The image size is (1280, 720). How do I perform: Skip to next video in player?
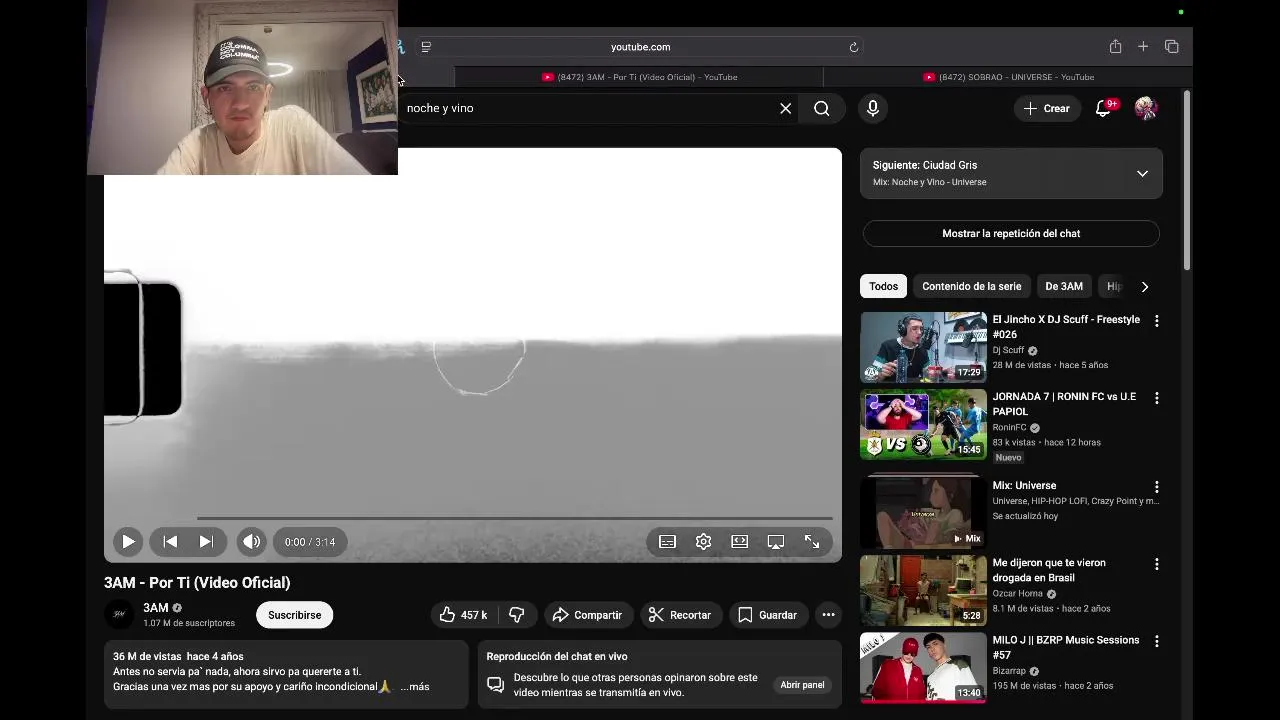tap(206, 541)
